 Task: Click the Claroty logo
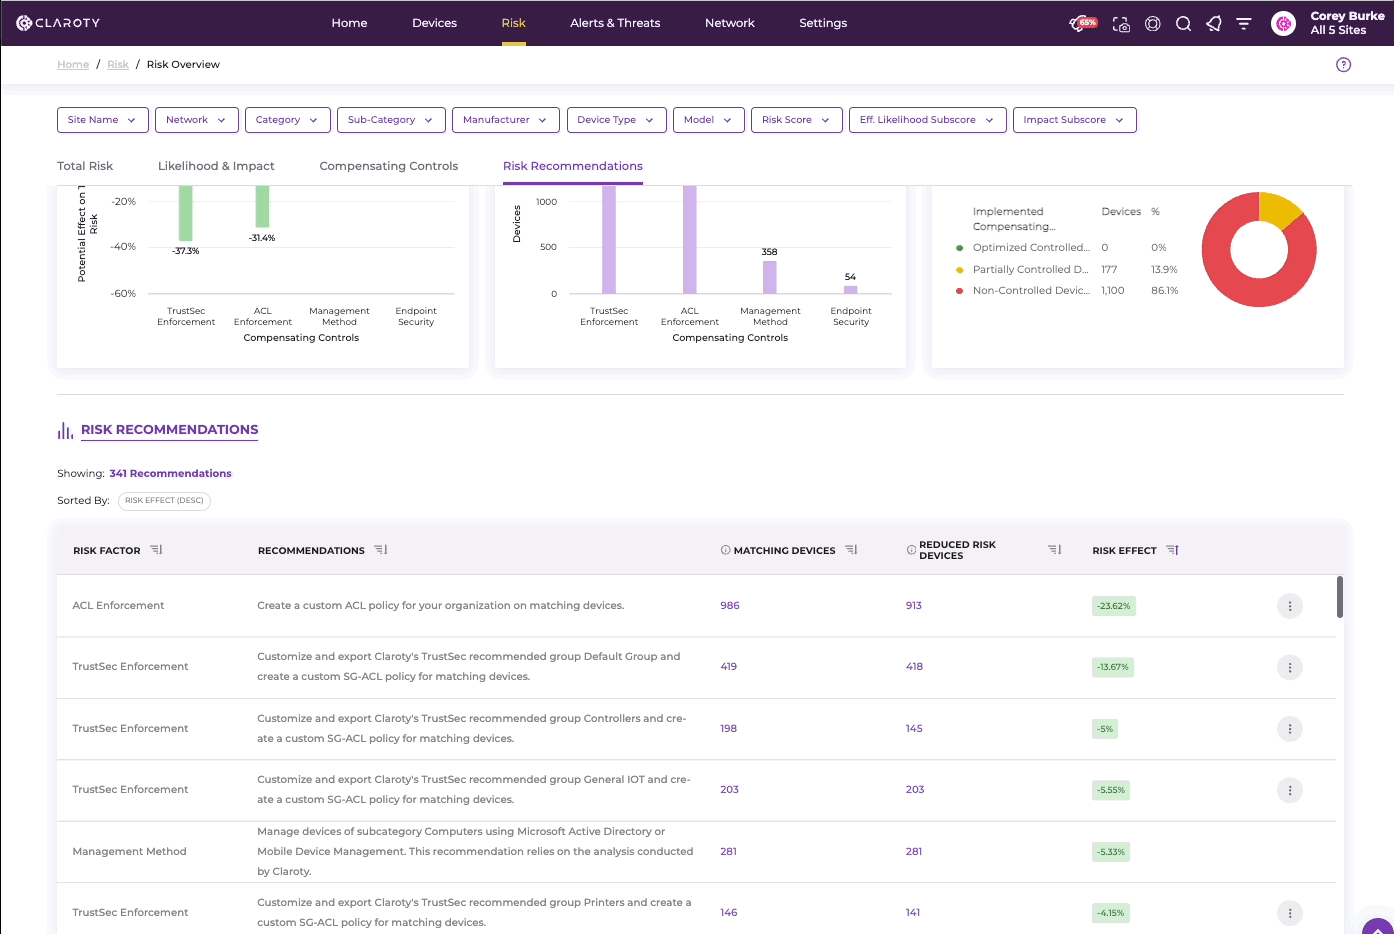pos(58,23)
